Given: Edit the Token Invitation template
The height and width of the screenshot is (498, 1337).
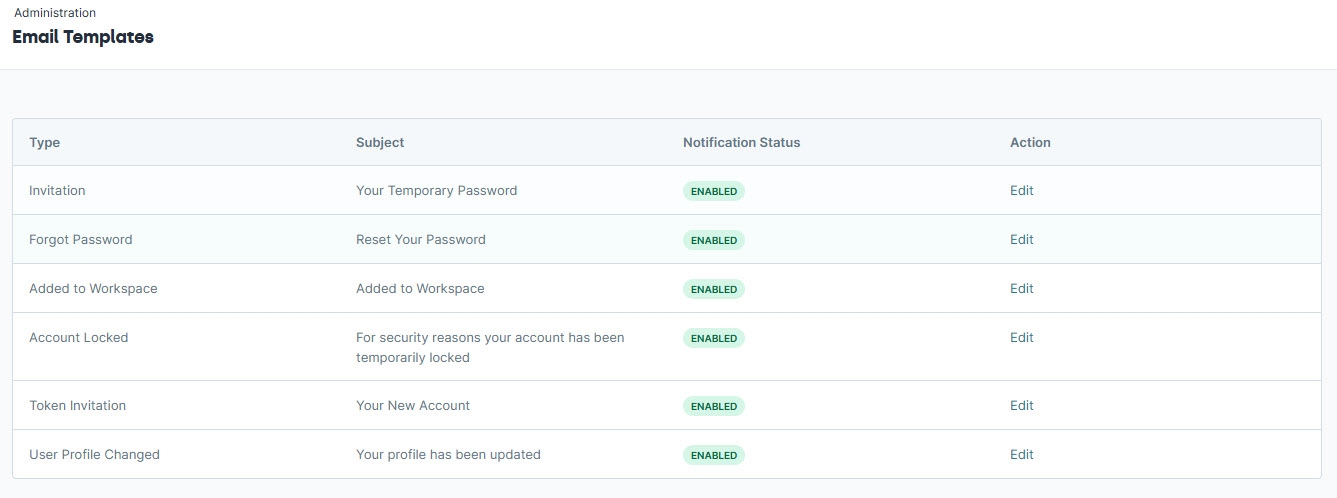Looking at the screenshot, I should click(x=1021, y=405).
